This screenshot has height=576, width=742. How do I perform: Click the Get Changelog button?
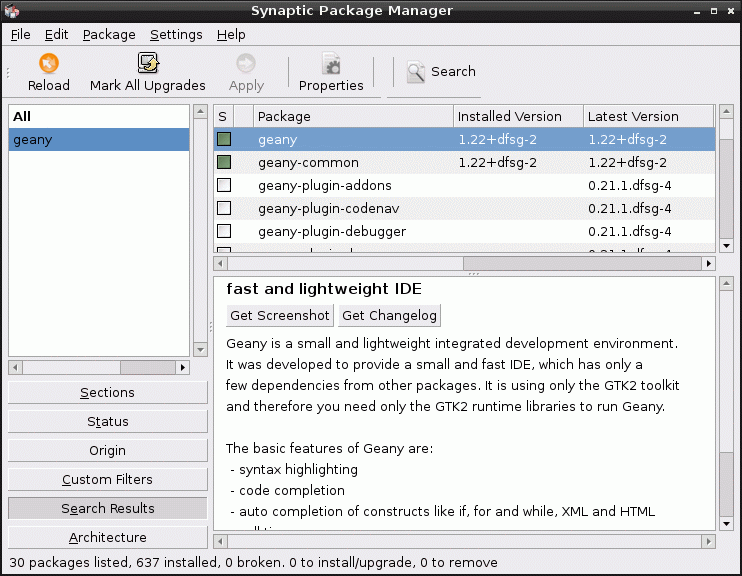coord(389,316)
